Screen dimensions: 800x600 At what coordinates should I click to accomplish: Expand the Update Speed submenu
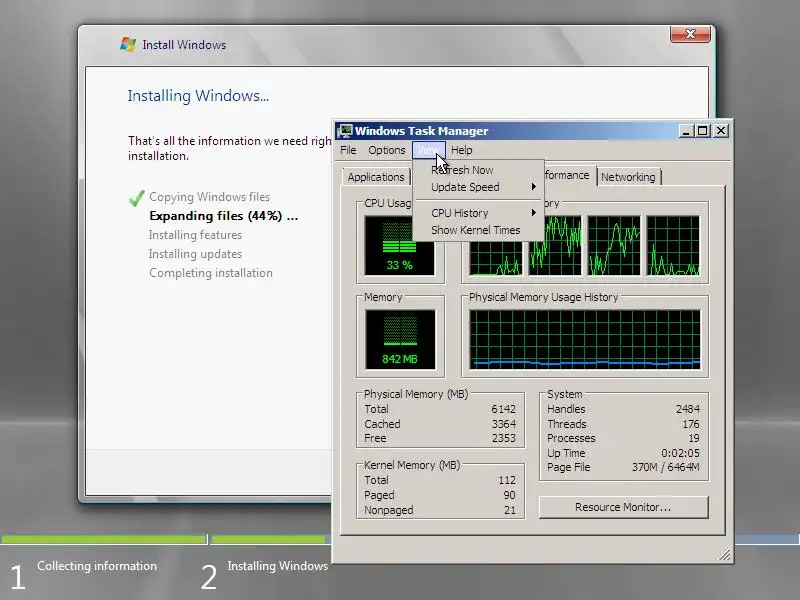[x=478, y=187]
